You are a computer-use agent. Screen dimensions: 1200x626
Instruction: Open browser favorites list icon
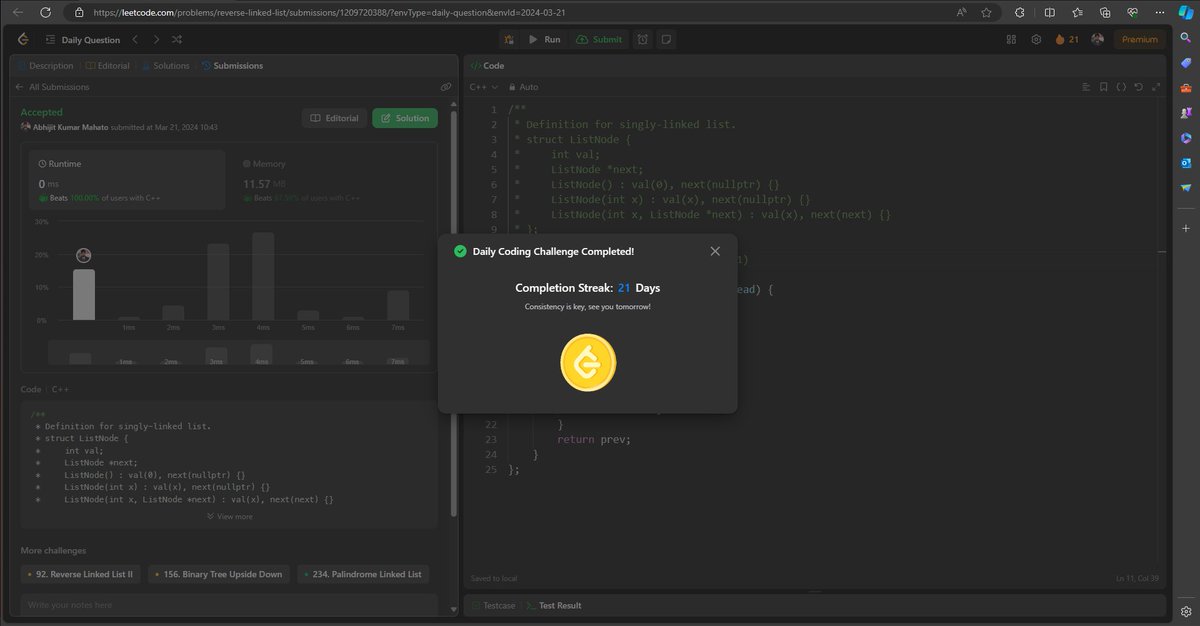1077,12
